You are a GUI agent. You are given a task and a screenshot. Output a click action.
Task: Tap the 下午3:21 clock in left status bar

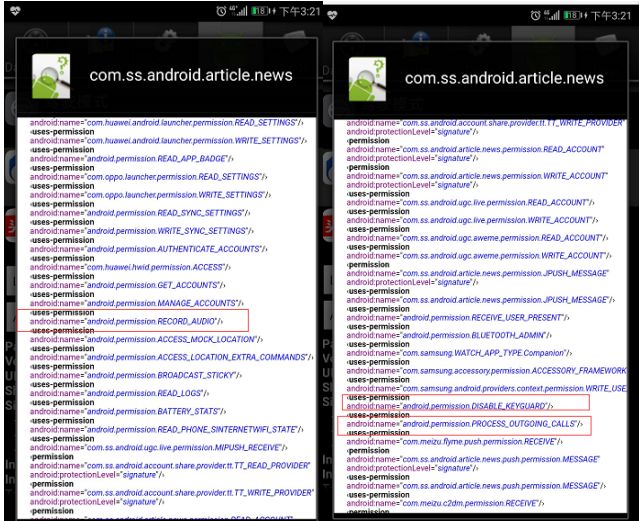pyautogui.click(x=300, y=11)
